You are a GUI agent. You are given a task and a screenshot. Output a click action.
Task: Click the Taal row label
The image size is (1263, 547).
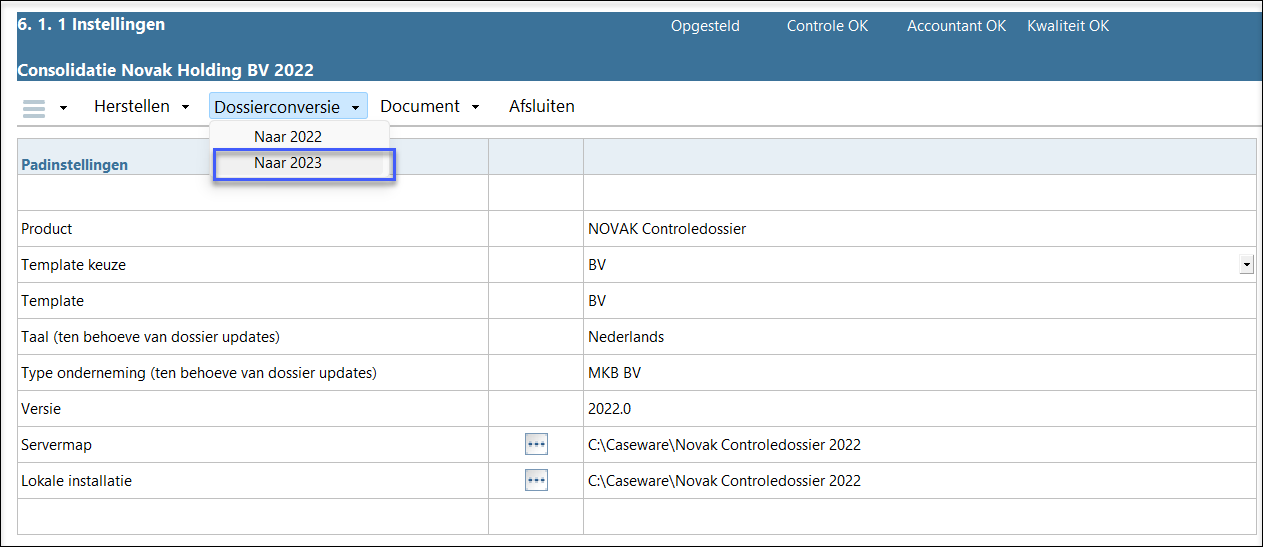(150, 336)
